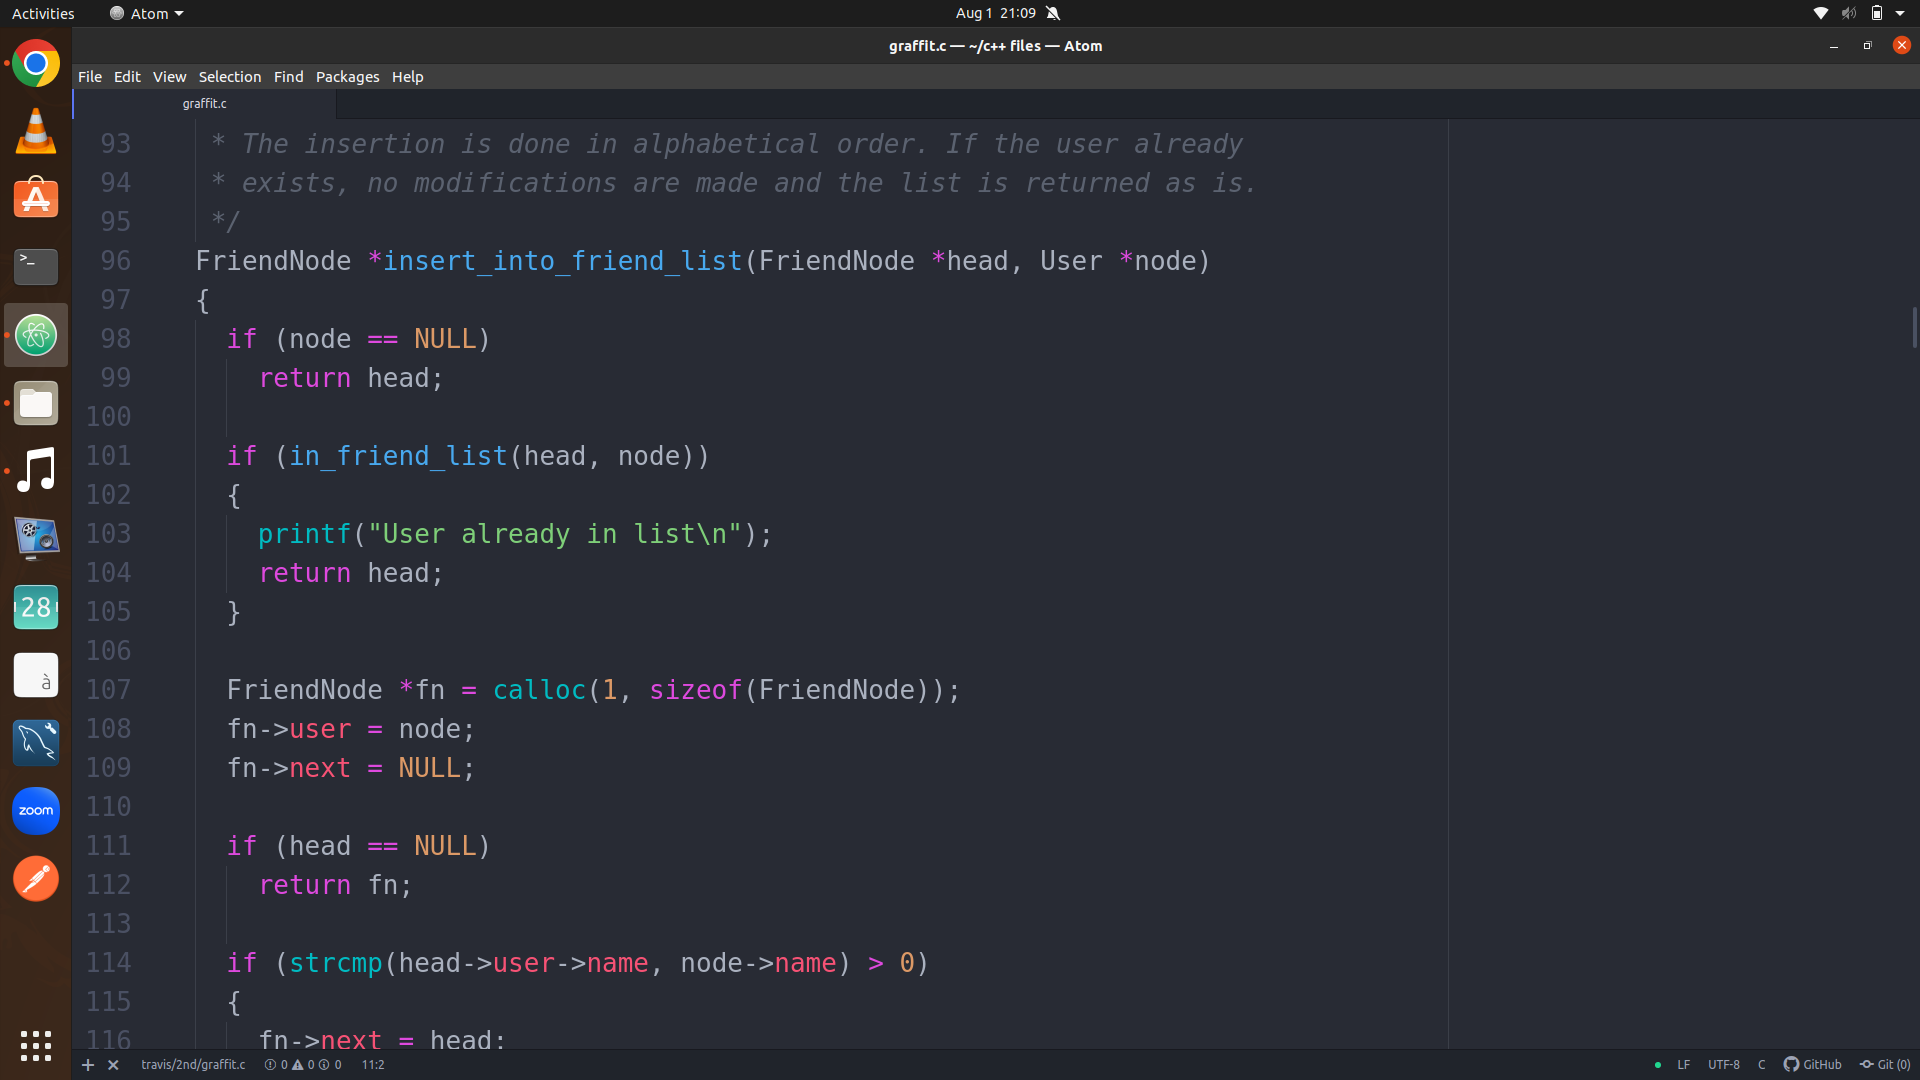The height and width of the screenshot is (1080, 1920).
Task: Switch to the graffit.c tab
Action: coord(204,103)
